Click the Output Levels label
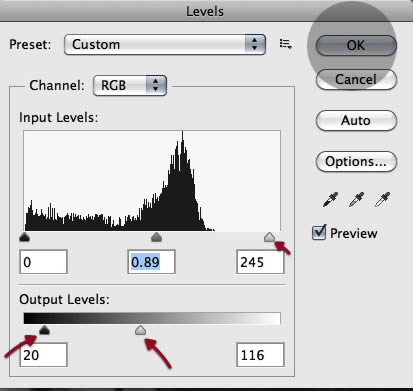The width and height of the screenshot is (413, 391). (64, 299)
